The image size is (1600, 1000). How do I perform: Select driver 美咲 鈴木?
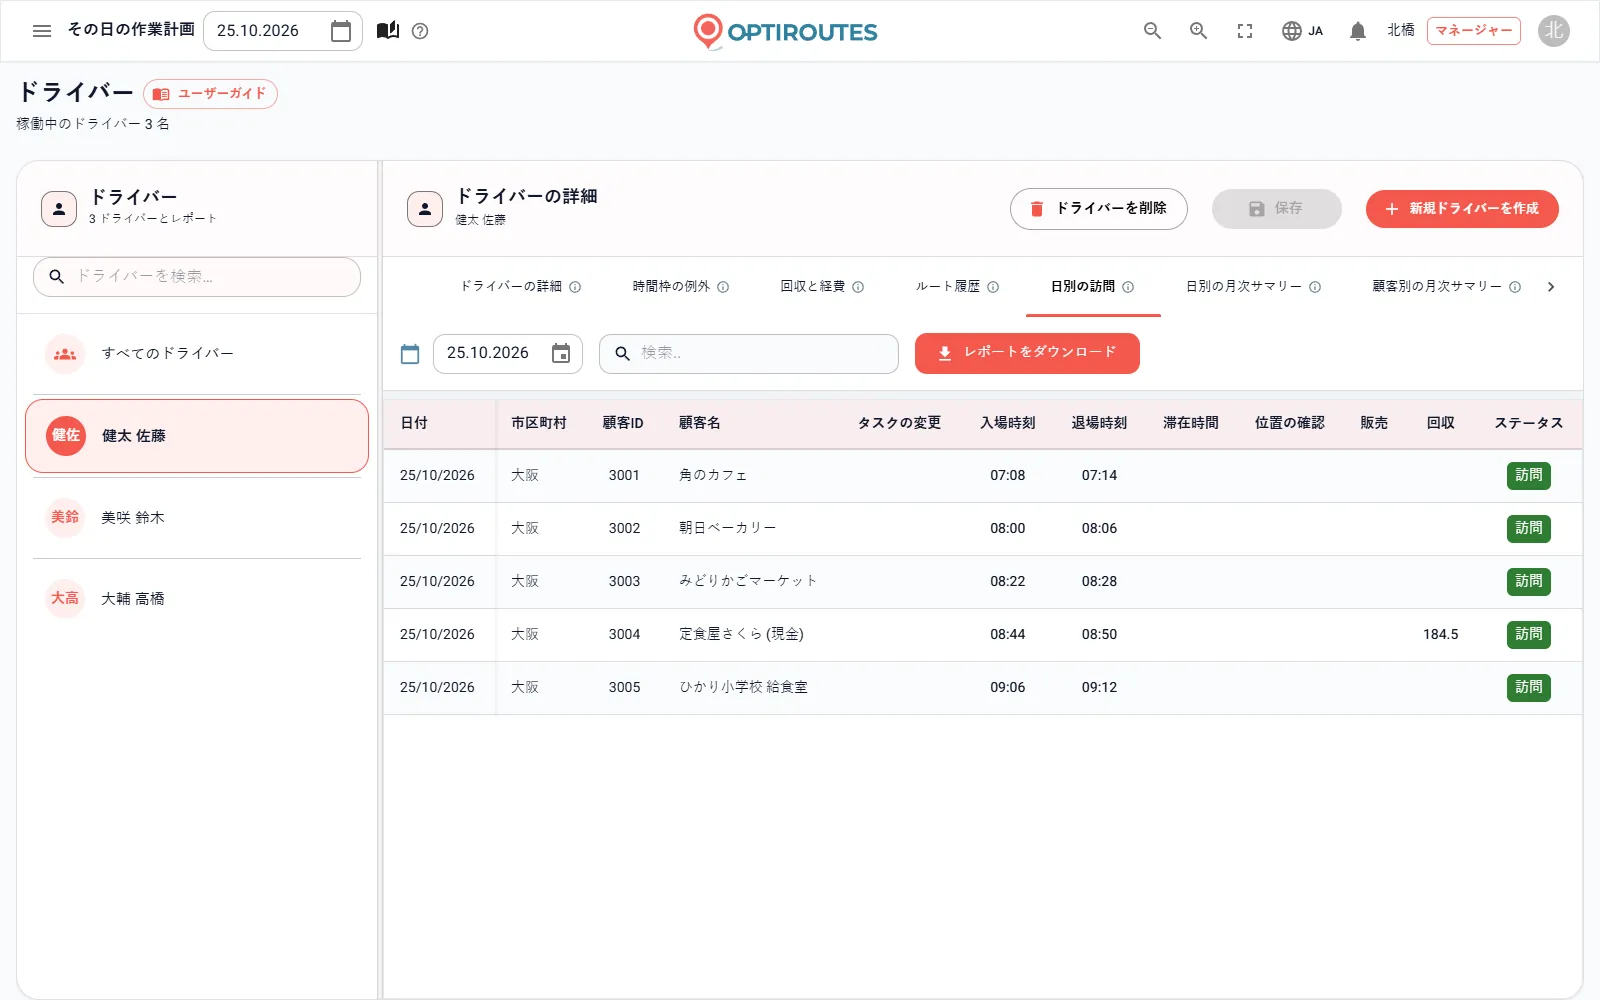click(197, 518)
